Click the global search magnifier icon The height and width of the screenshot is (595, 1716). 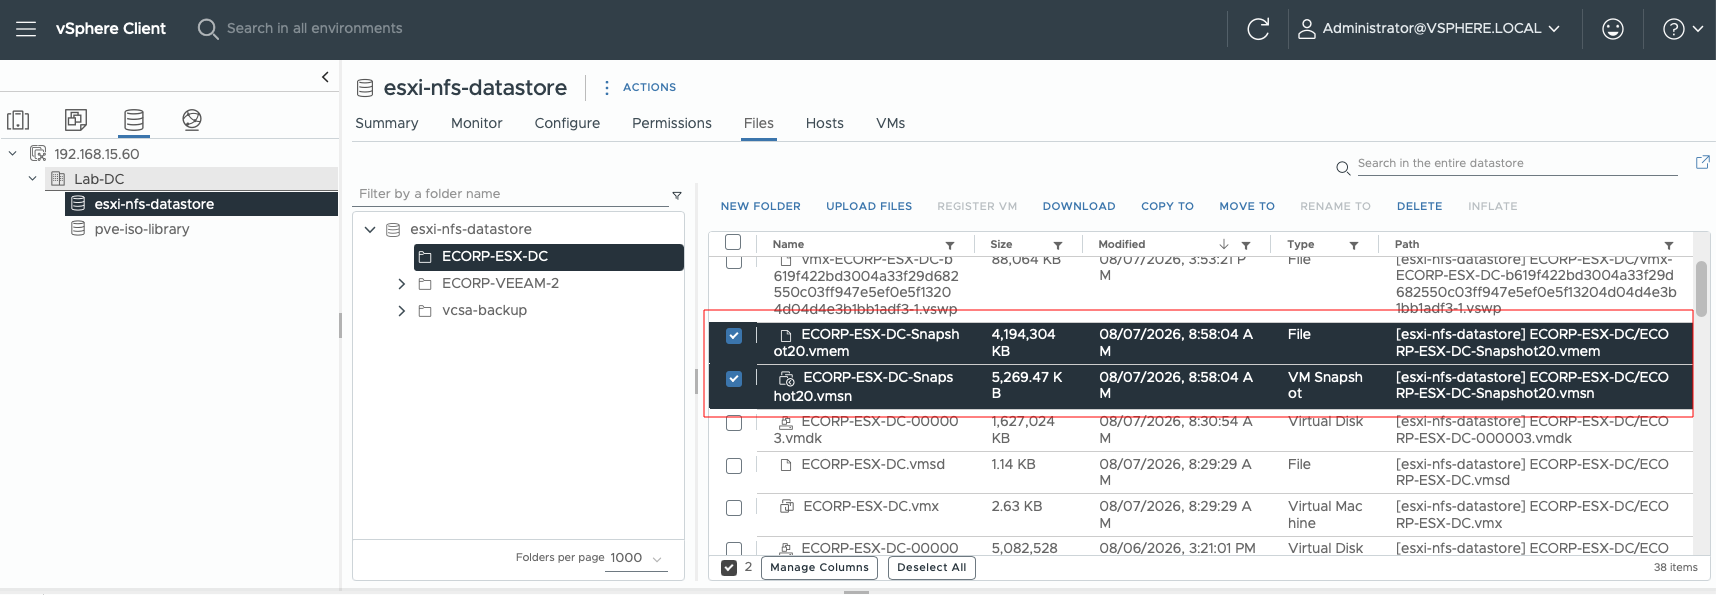pos(207,29)
